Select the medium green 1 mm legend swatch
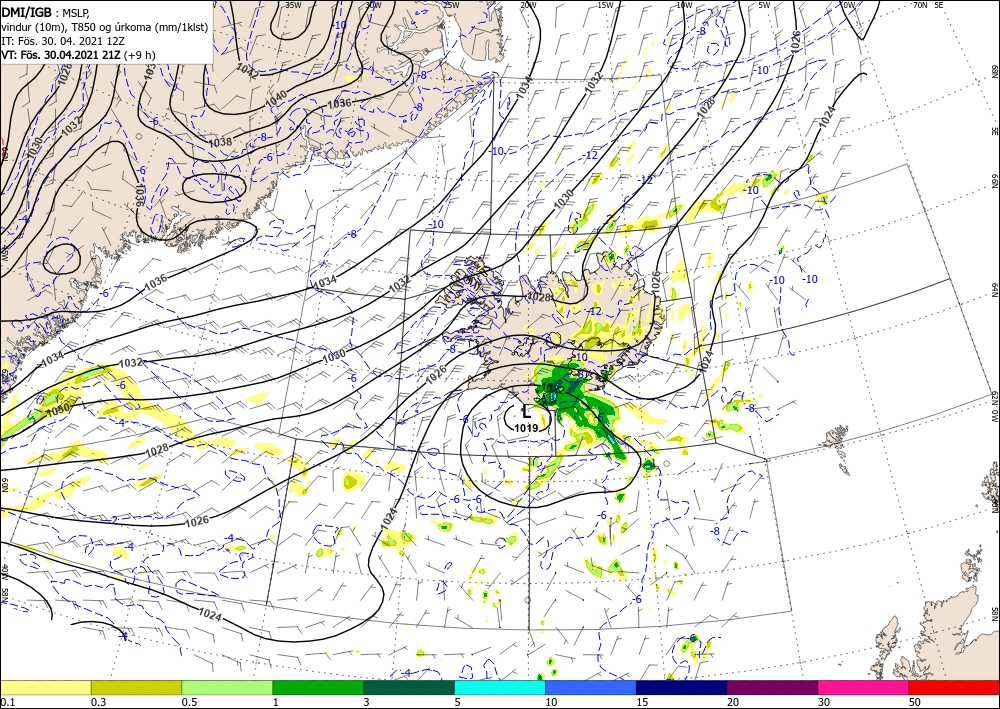This screenshot has width=1000, height=709. coord(318,687)
